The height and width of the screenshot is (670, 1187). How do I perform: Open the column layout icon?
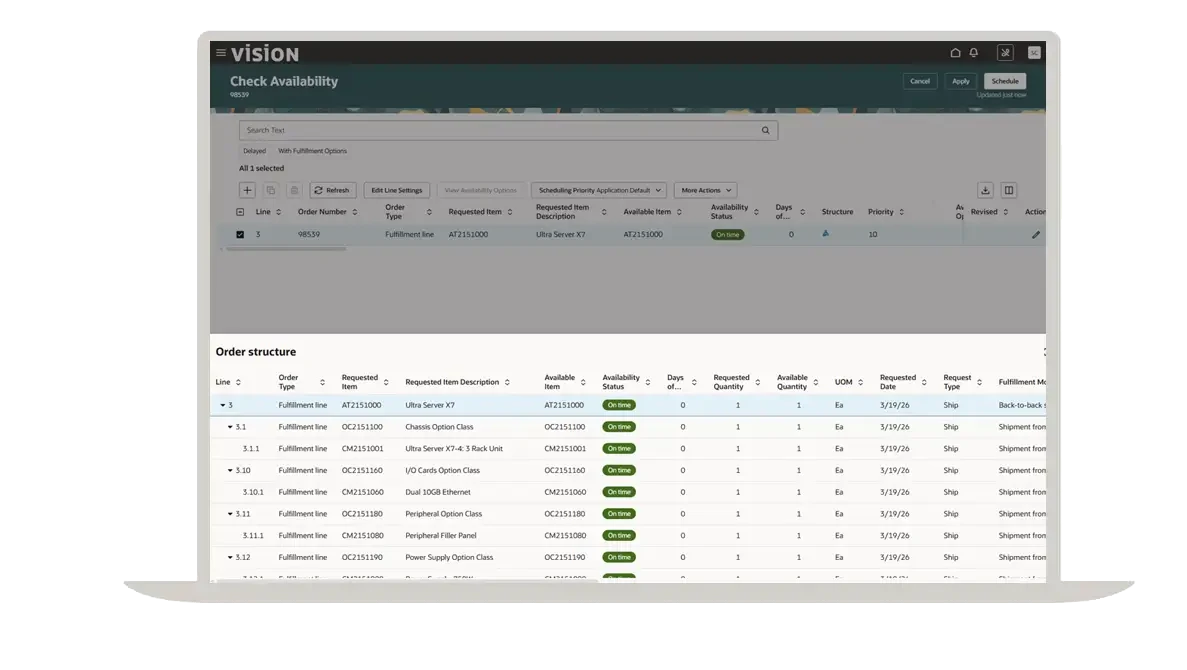[1009, 190]
